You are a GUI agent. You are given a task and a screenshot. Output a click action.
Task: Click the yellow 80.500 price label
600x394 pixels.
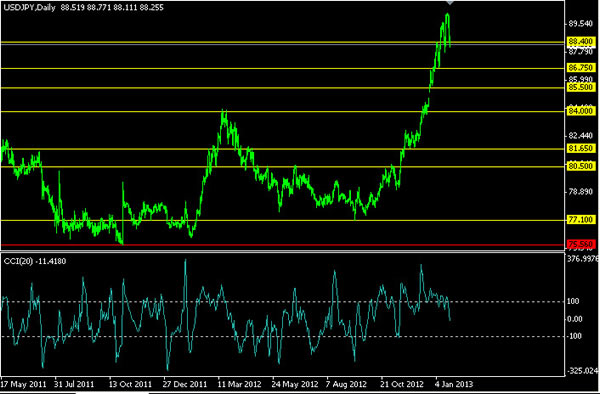click(580, 166)
